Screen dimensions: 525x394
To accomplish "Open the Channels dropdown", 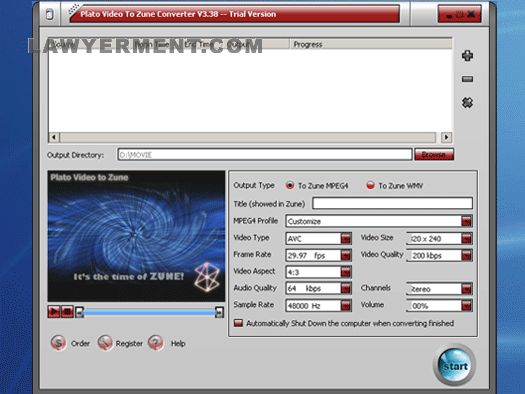I will 466,289.
